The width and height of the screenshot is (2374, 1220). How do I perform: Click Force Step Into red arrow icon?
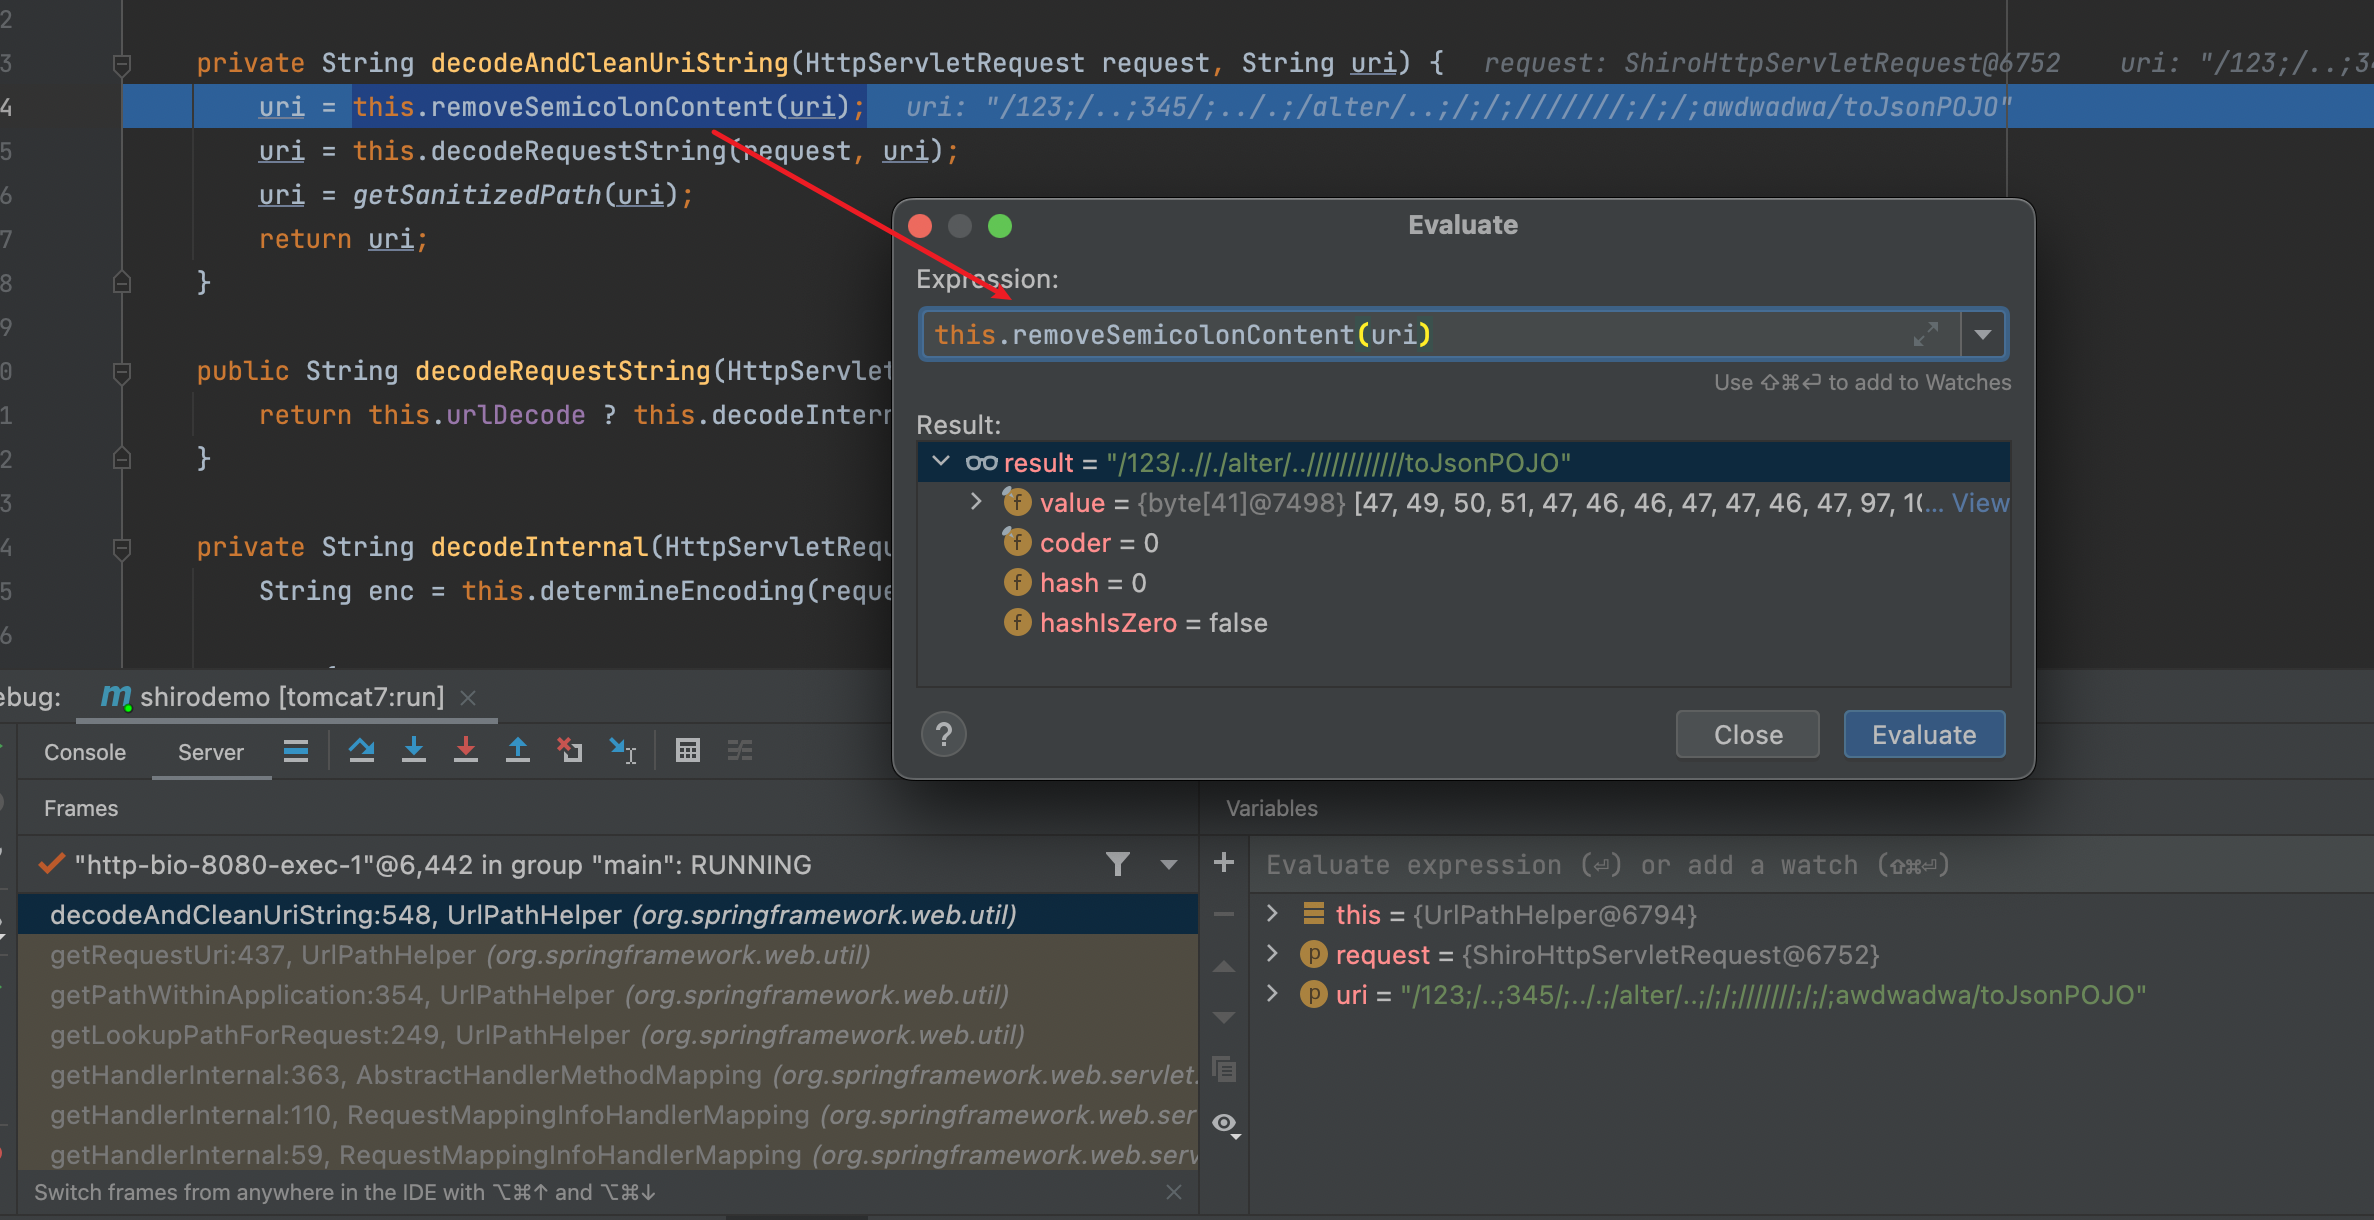(x=465, y=751)
